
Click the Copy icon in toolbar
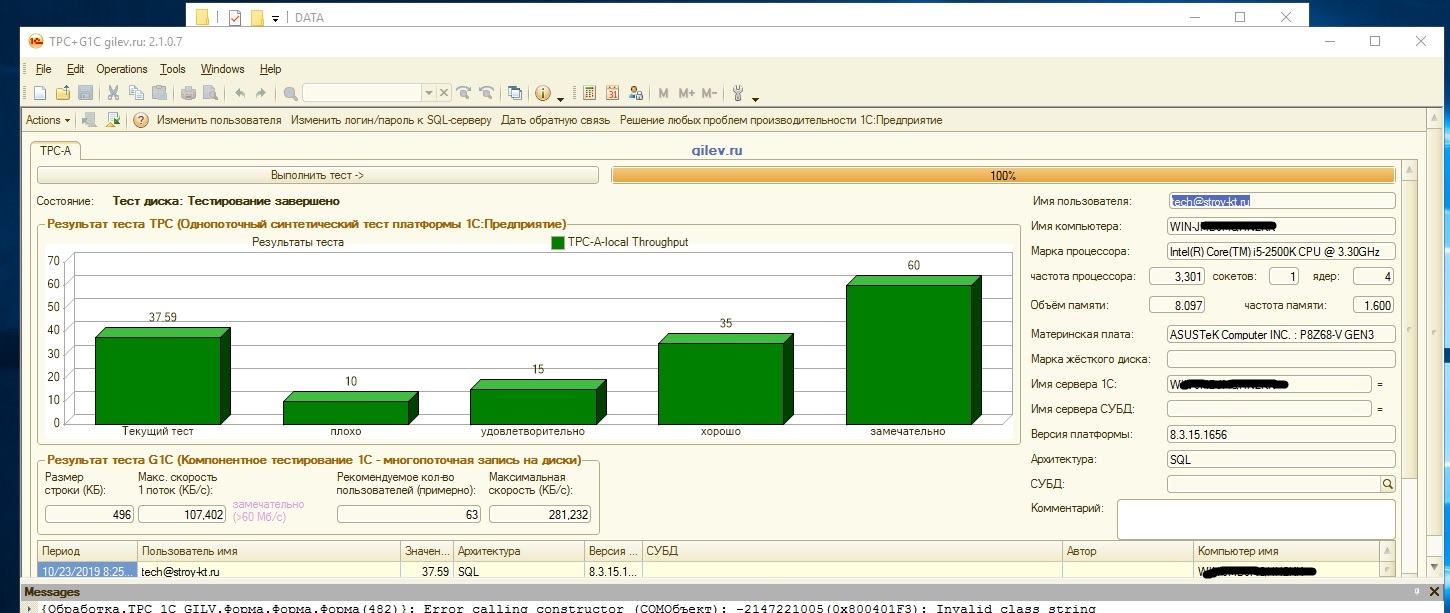(137, 93)
